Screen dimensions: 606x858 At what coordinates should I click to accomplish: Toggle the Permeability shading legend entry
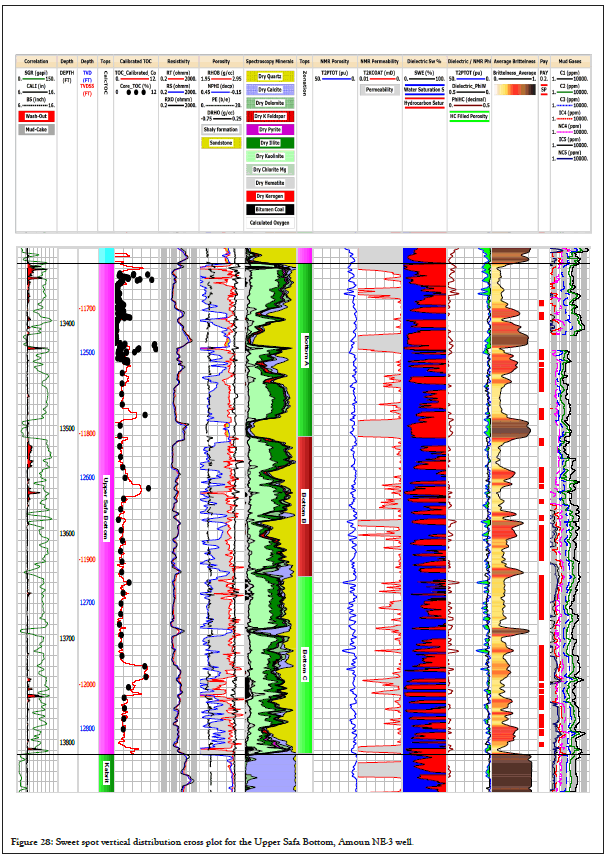(x=379, y=89)
